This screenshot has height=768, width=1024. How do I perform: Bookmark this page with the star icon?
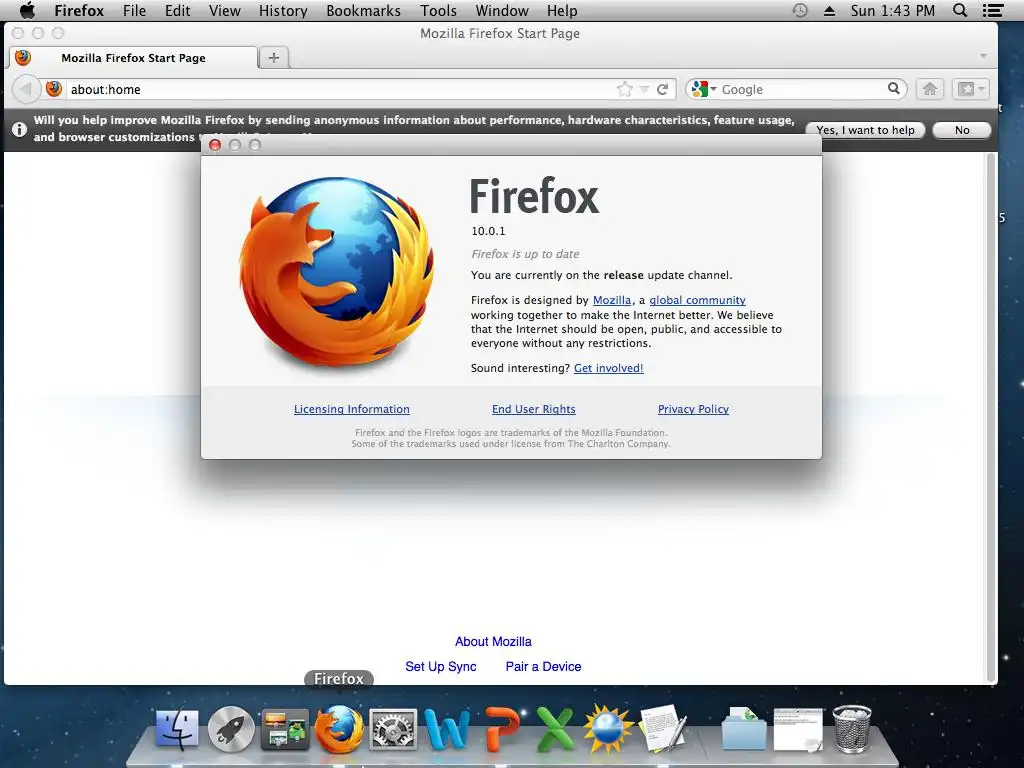tap(624, 89)
